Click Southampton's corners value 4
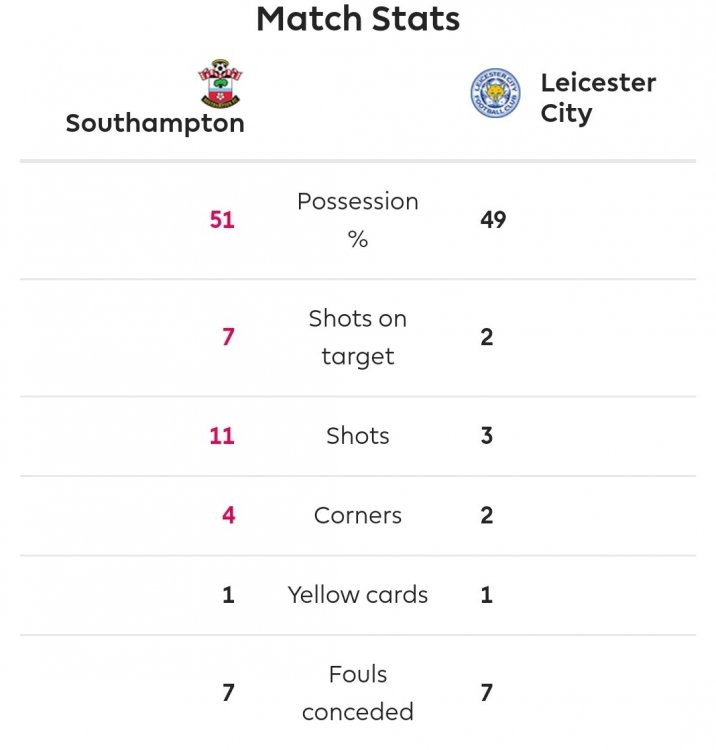Screen dimensions: 716x750 pos(228,516)
